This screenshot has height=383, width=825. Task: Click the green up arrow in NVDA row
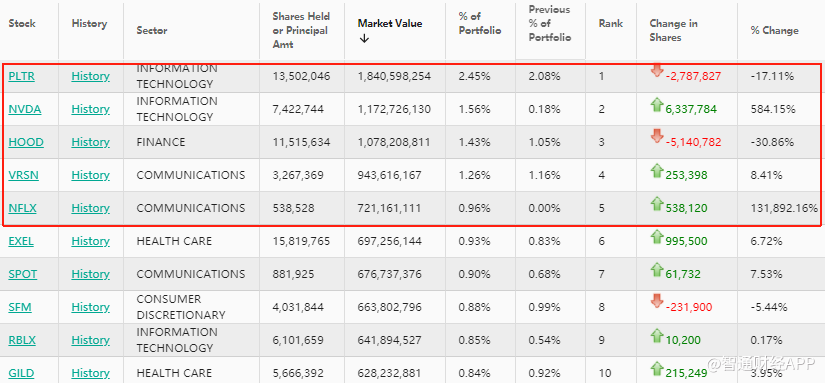point(657,105)
